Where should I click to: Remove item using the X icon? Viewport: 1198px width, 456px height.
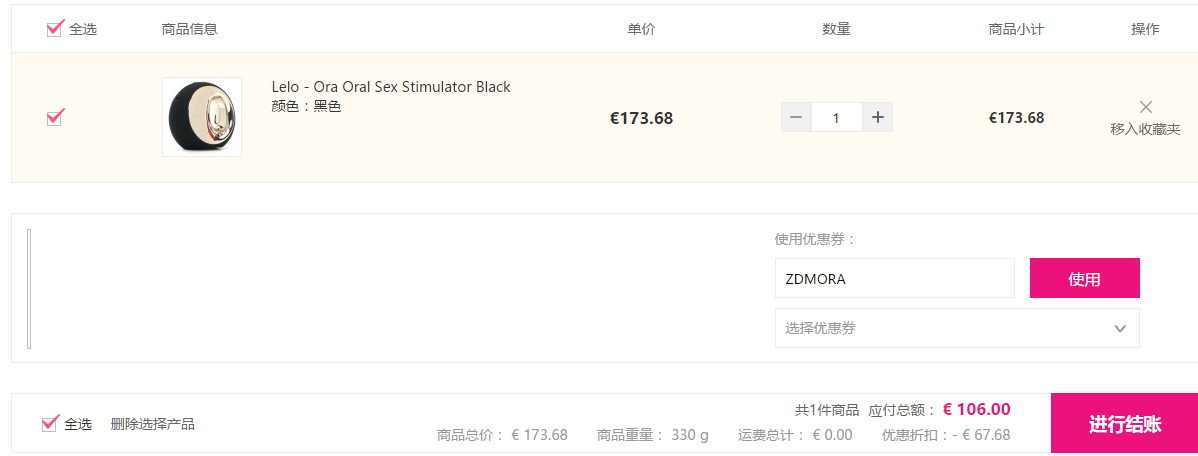coord(1145,107)
